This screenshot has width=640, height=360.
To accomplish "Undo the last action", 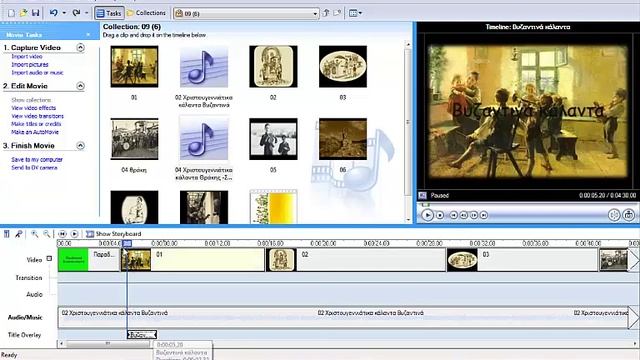I will click(53, 13).
